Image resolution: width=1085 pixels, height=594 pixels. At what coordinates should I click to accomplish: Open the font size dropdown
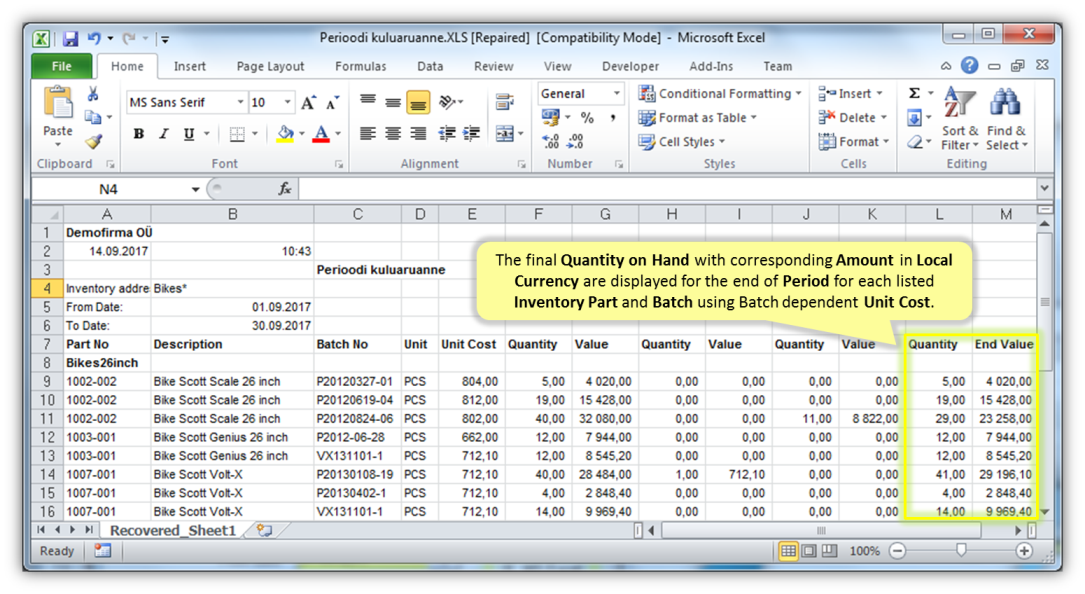288,102
